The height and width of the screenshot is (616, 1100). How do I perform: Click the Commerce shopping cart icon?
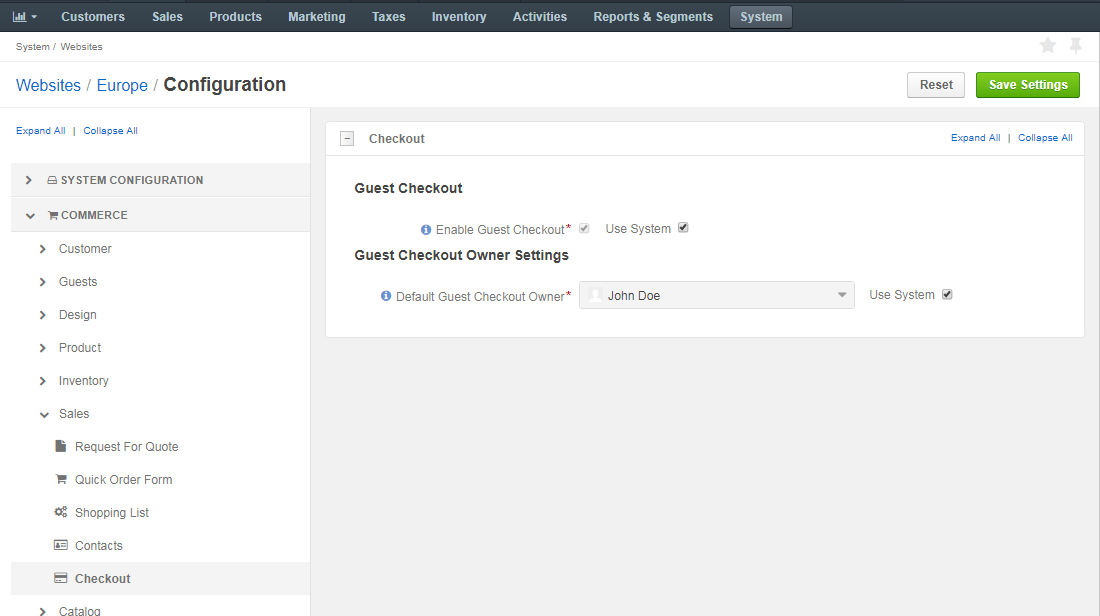pyautogui.click(x=53, y=215)
